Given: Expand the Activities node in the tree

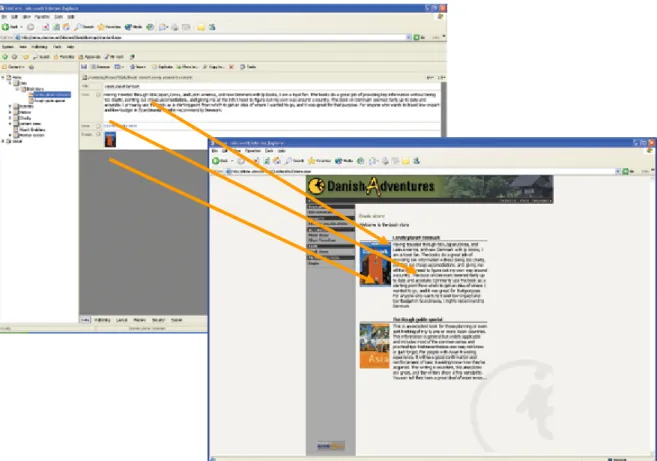Looking at the screenshot, I should coord(10,106).
